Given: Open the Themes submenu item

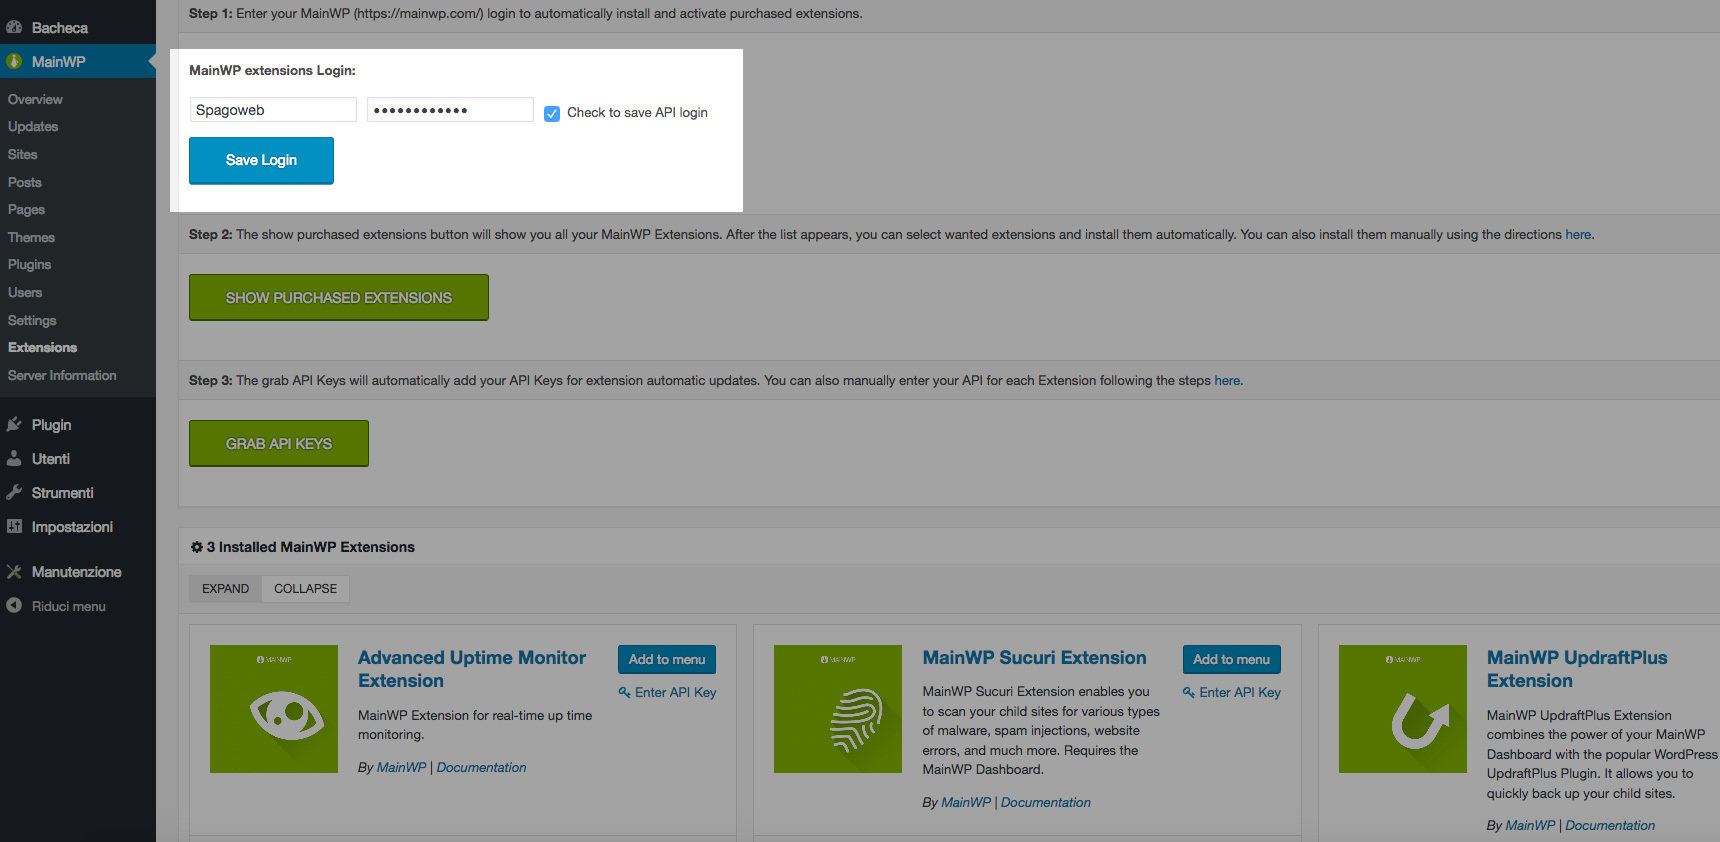Looking at the screenshot, I should tap(31, 237).
